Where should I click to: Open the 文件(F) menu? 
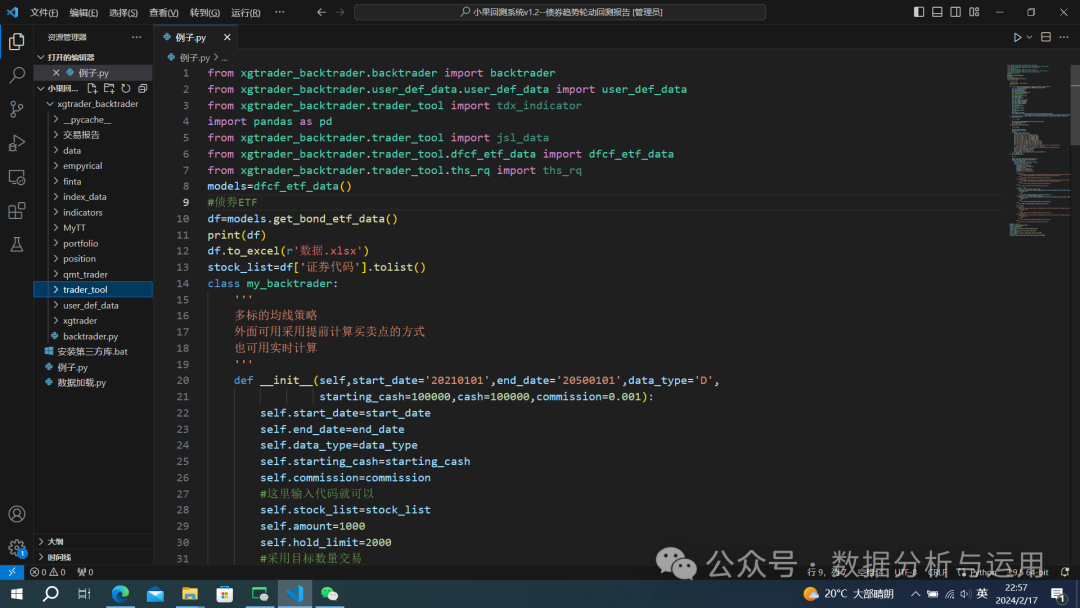44,12
